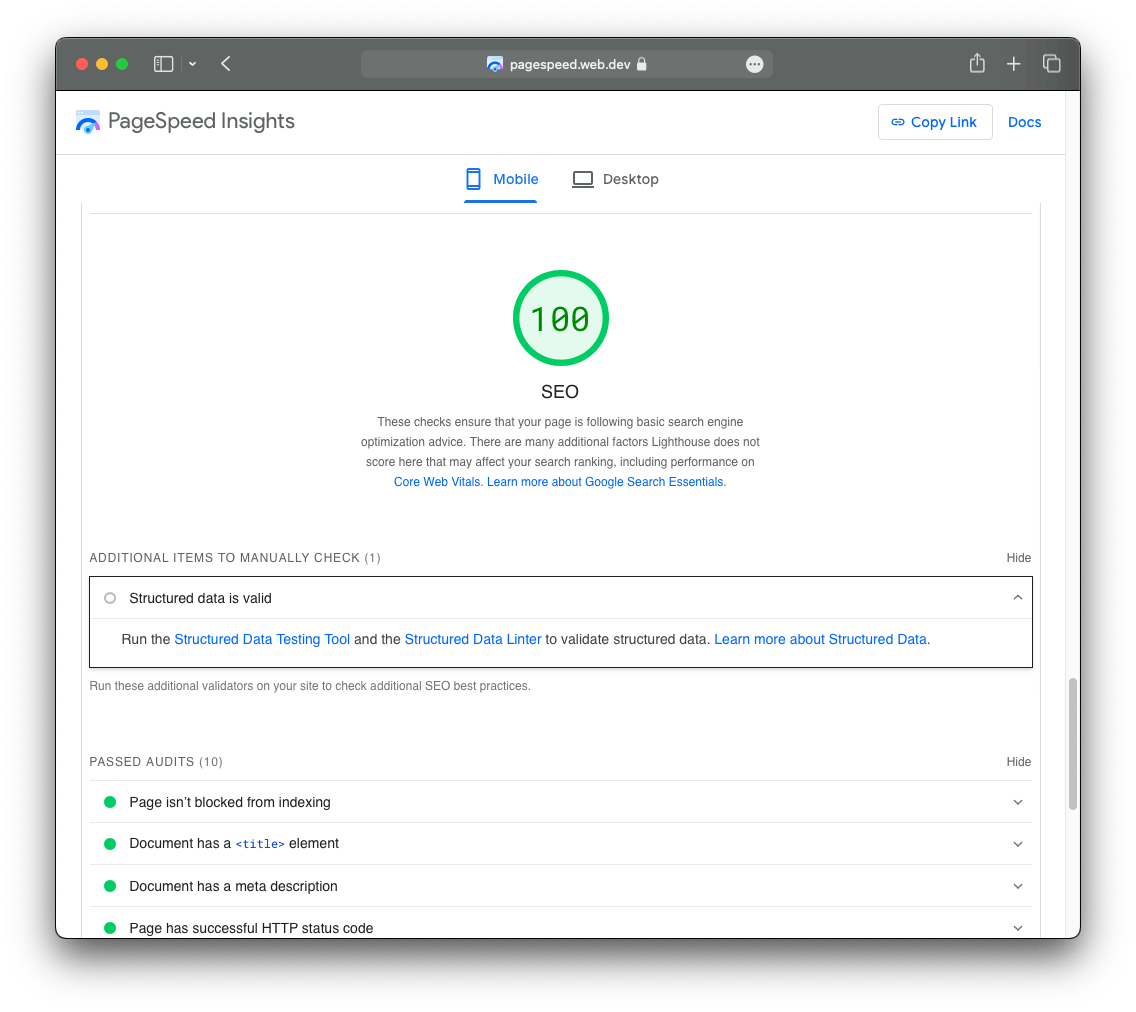Collapse the Structured data is valid item

click(x=1017, y=598)
